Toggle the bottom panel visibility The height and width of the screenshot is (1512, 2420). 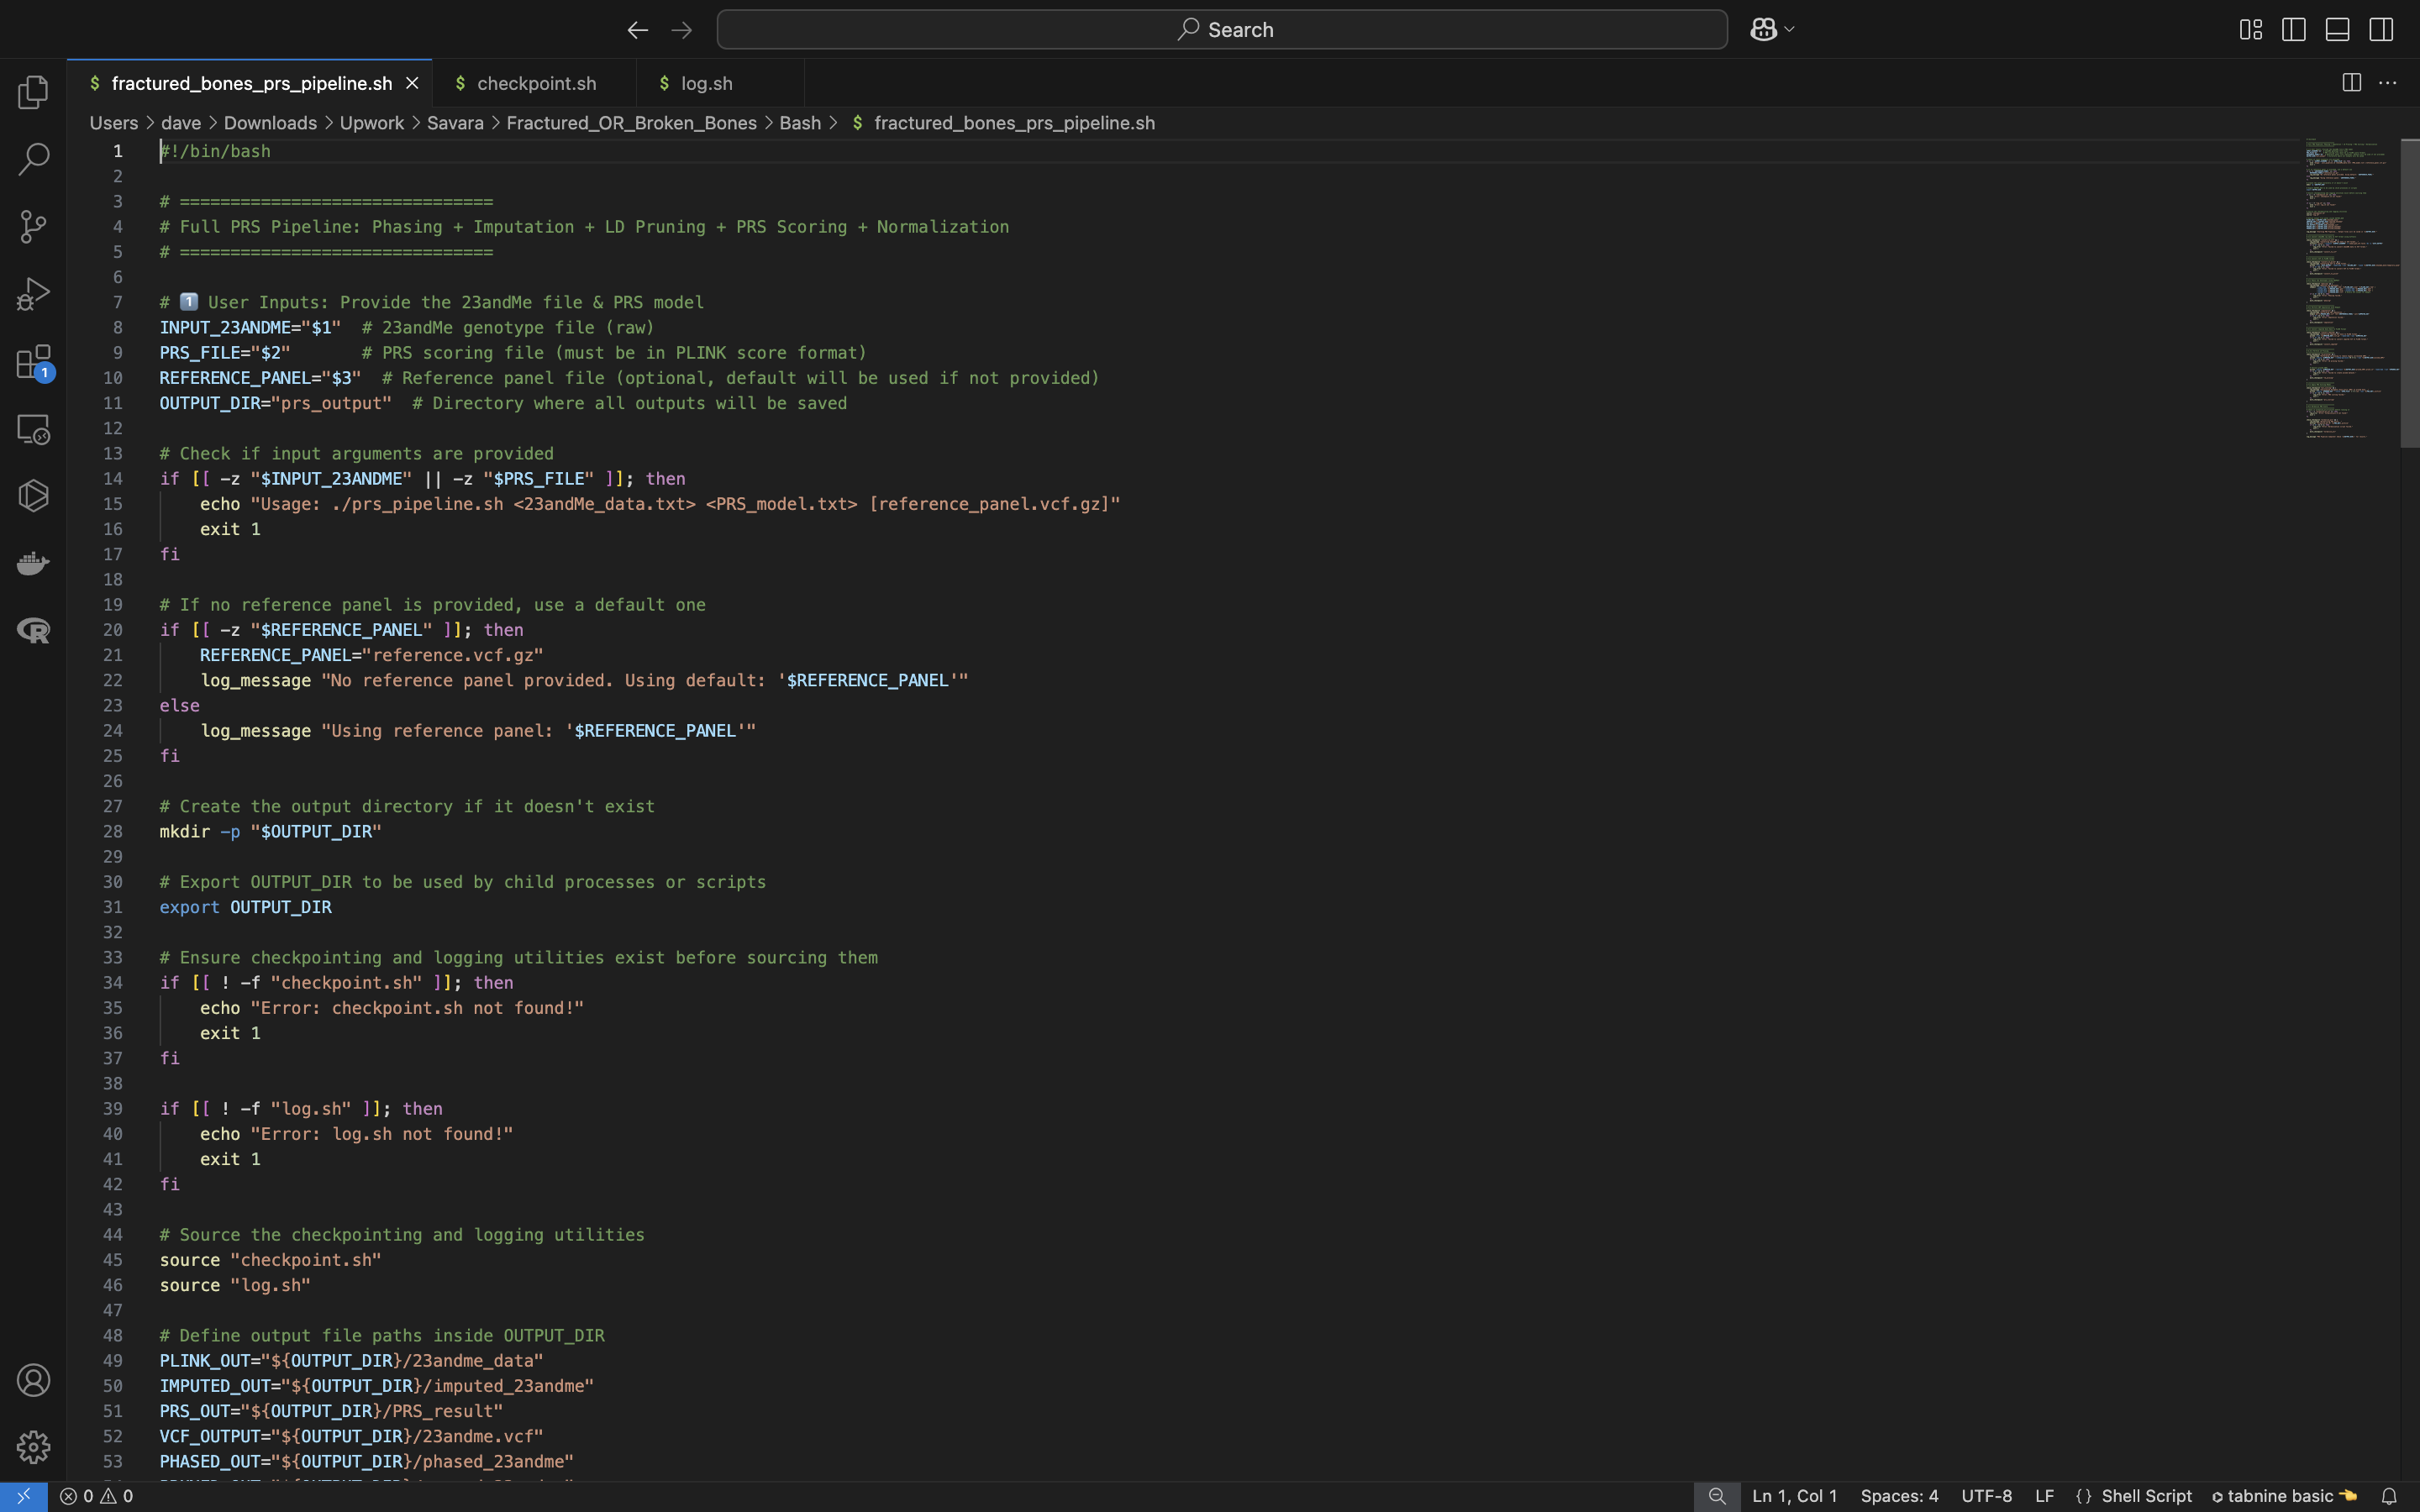(2337, 30)
